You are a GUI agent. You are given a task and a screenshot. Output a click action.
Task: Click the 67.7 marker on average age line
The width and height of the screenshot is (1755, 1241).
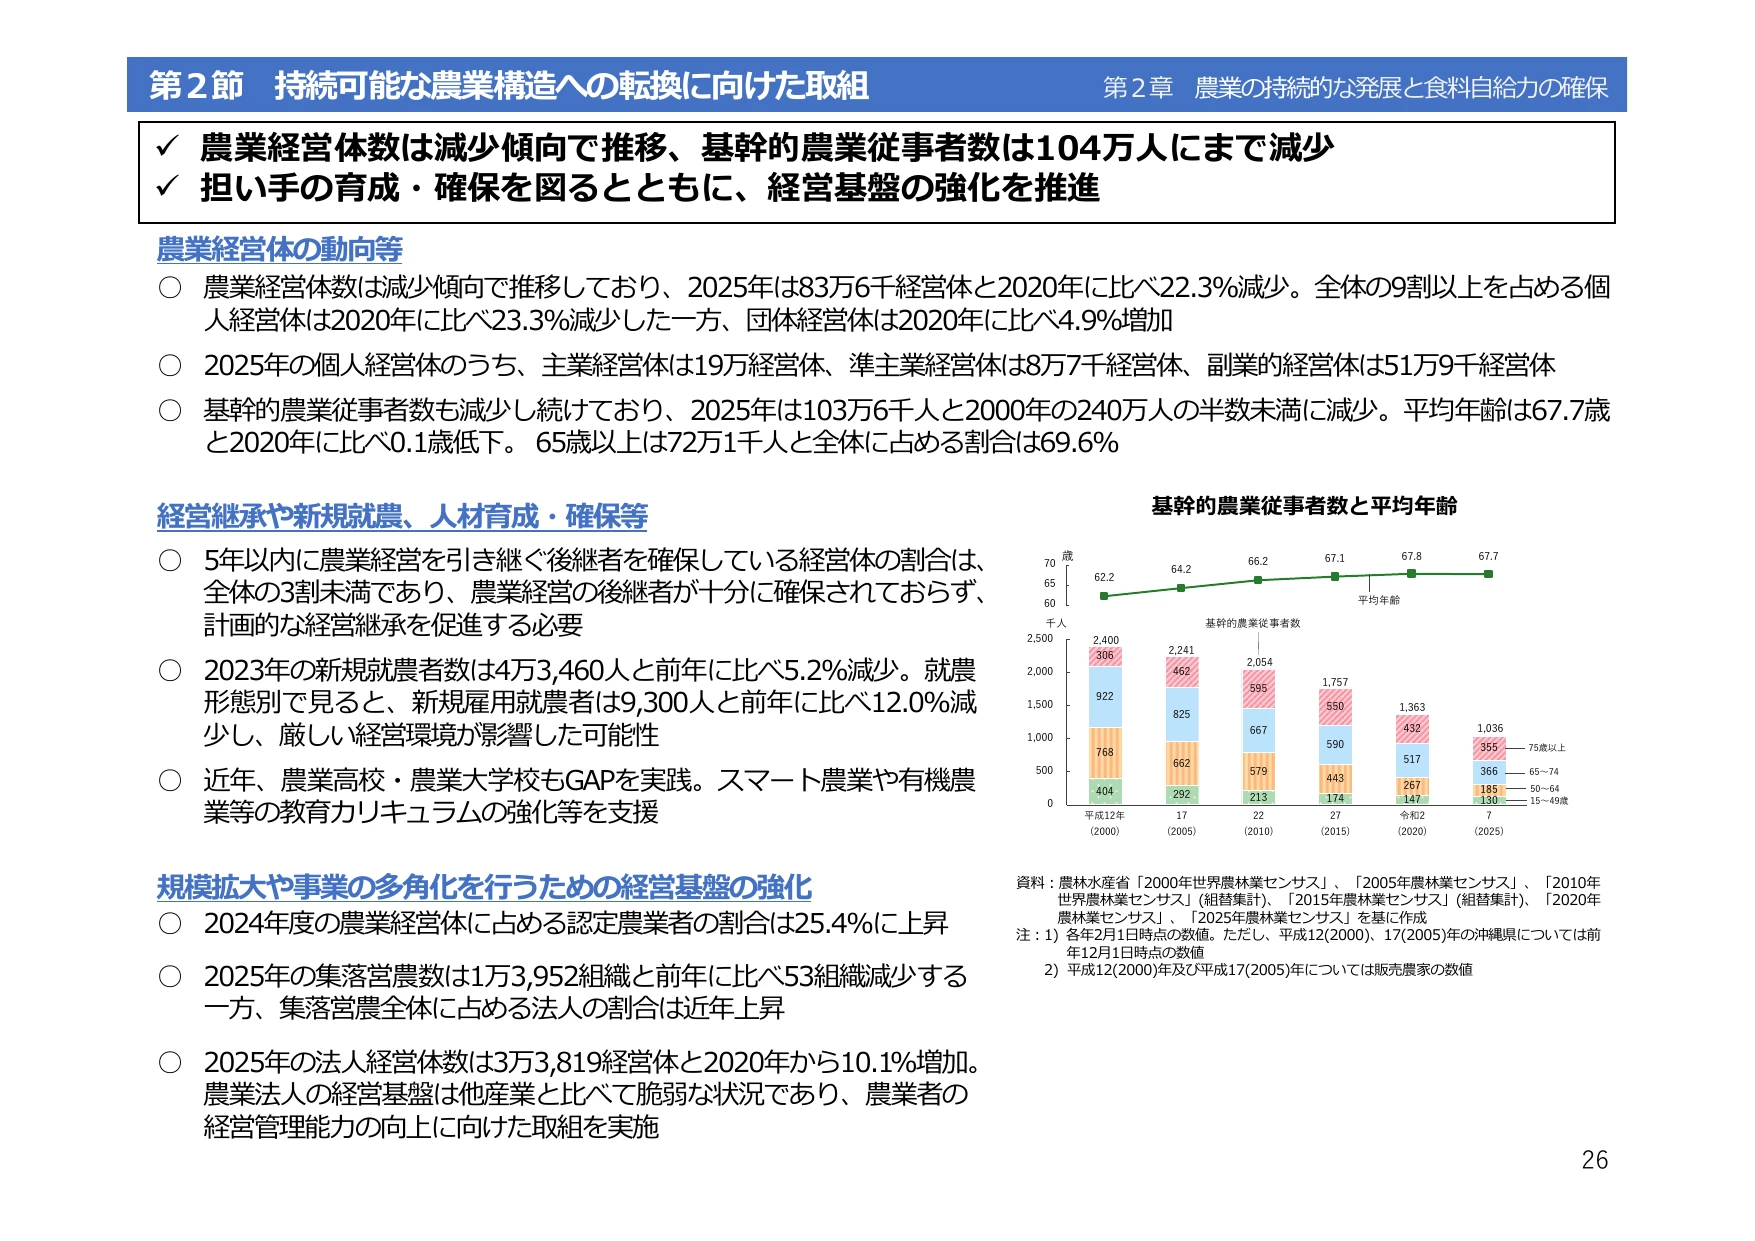[x=1488, y=574]
